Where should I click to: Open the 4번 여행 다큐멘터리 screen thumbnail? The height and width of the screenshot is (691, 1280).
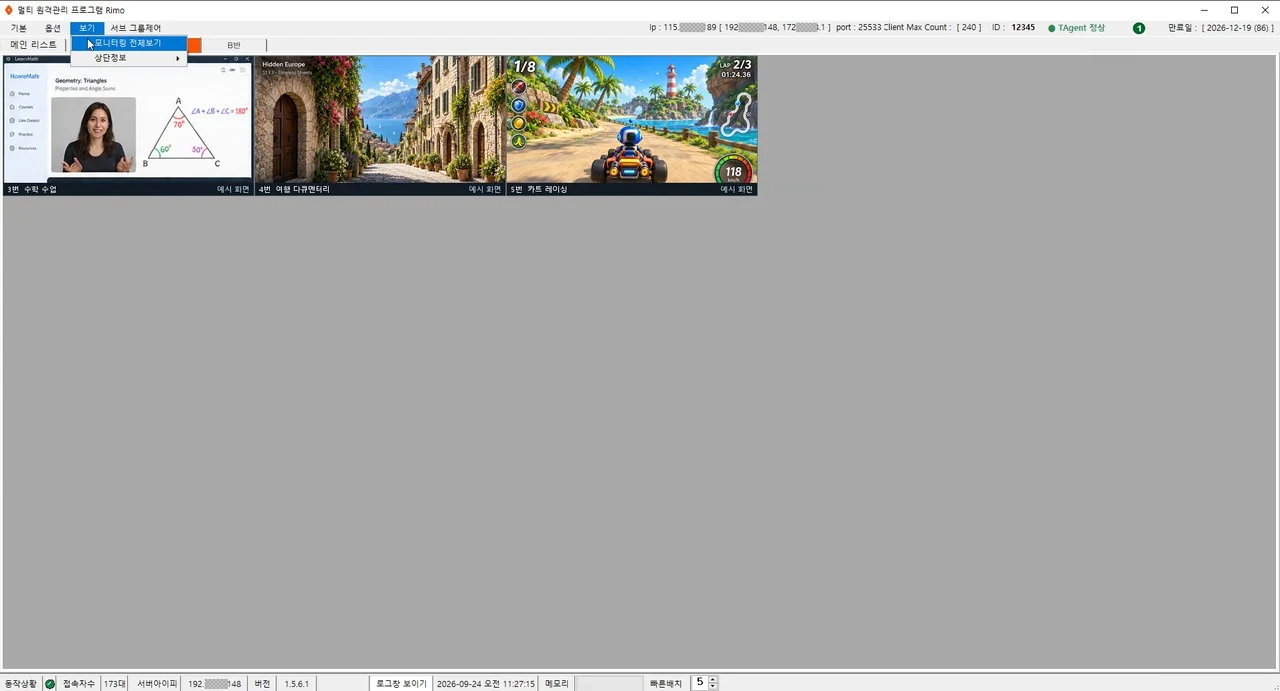coord(380,125)
